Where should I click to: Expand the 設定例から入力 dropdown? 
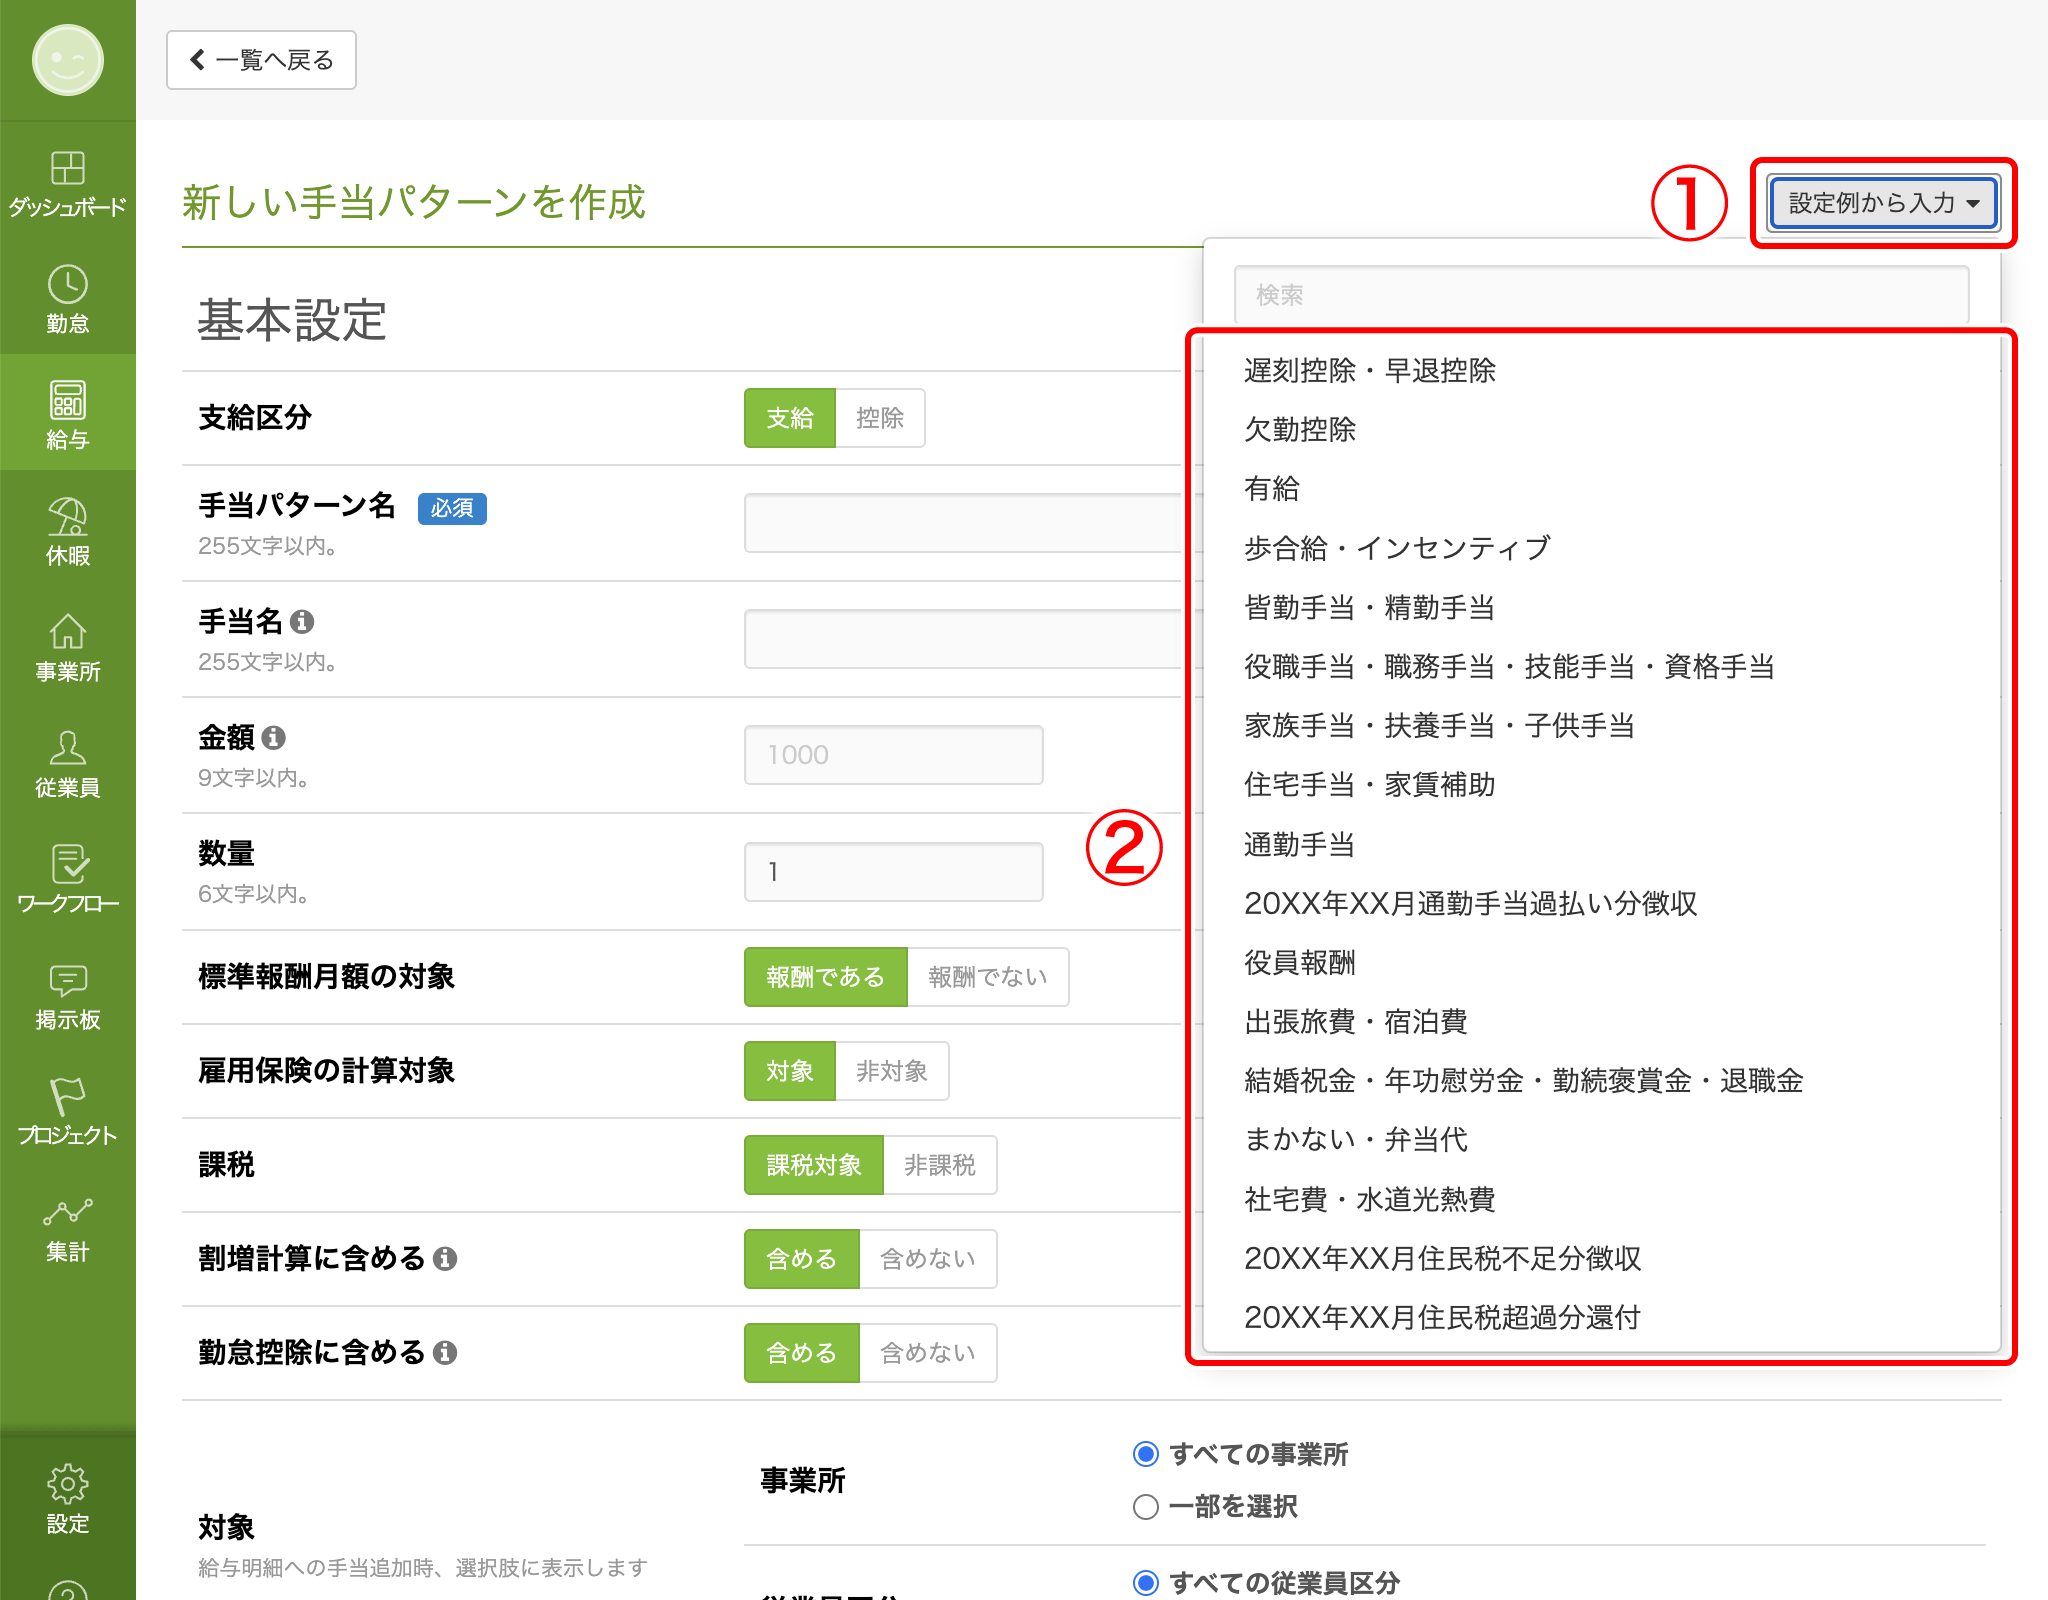click(1883, 203)
